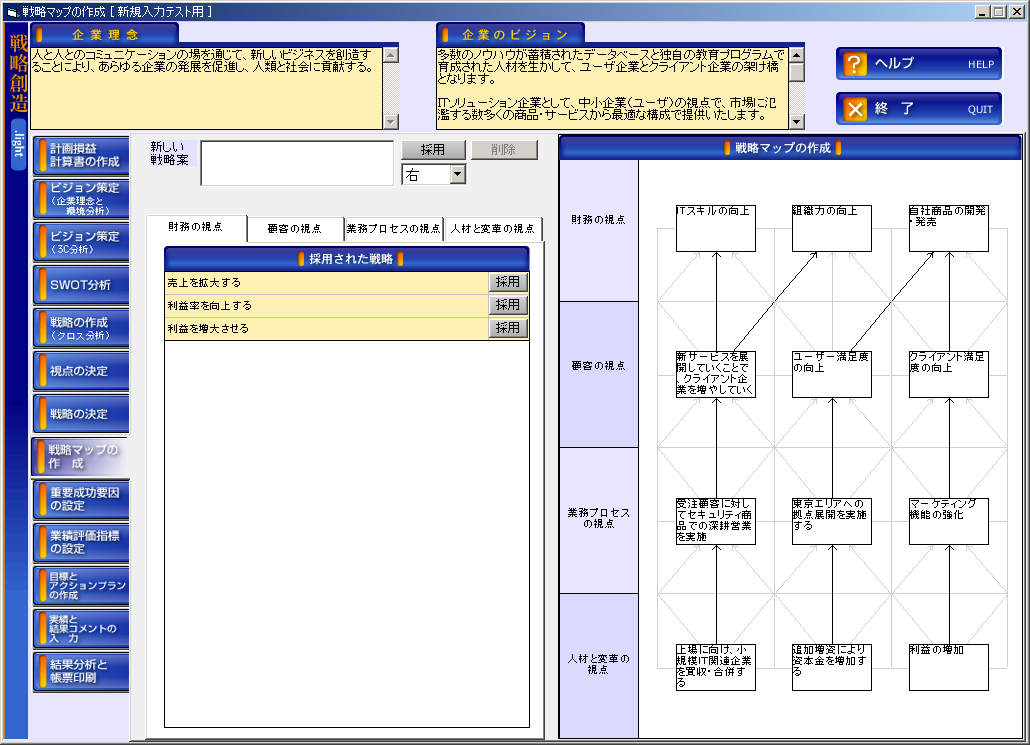Switch to the 顧客の視点 tab
This screenshot has height=745, width=1030.
295,229
